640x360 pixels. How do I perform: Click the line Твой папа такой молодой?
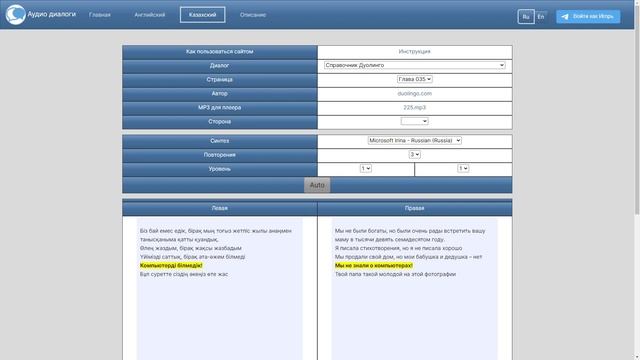[396, 274]
